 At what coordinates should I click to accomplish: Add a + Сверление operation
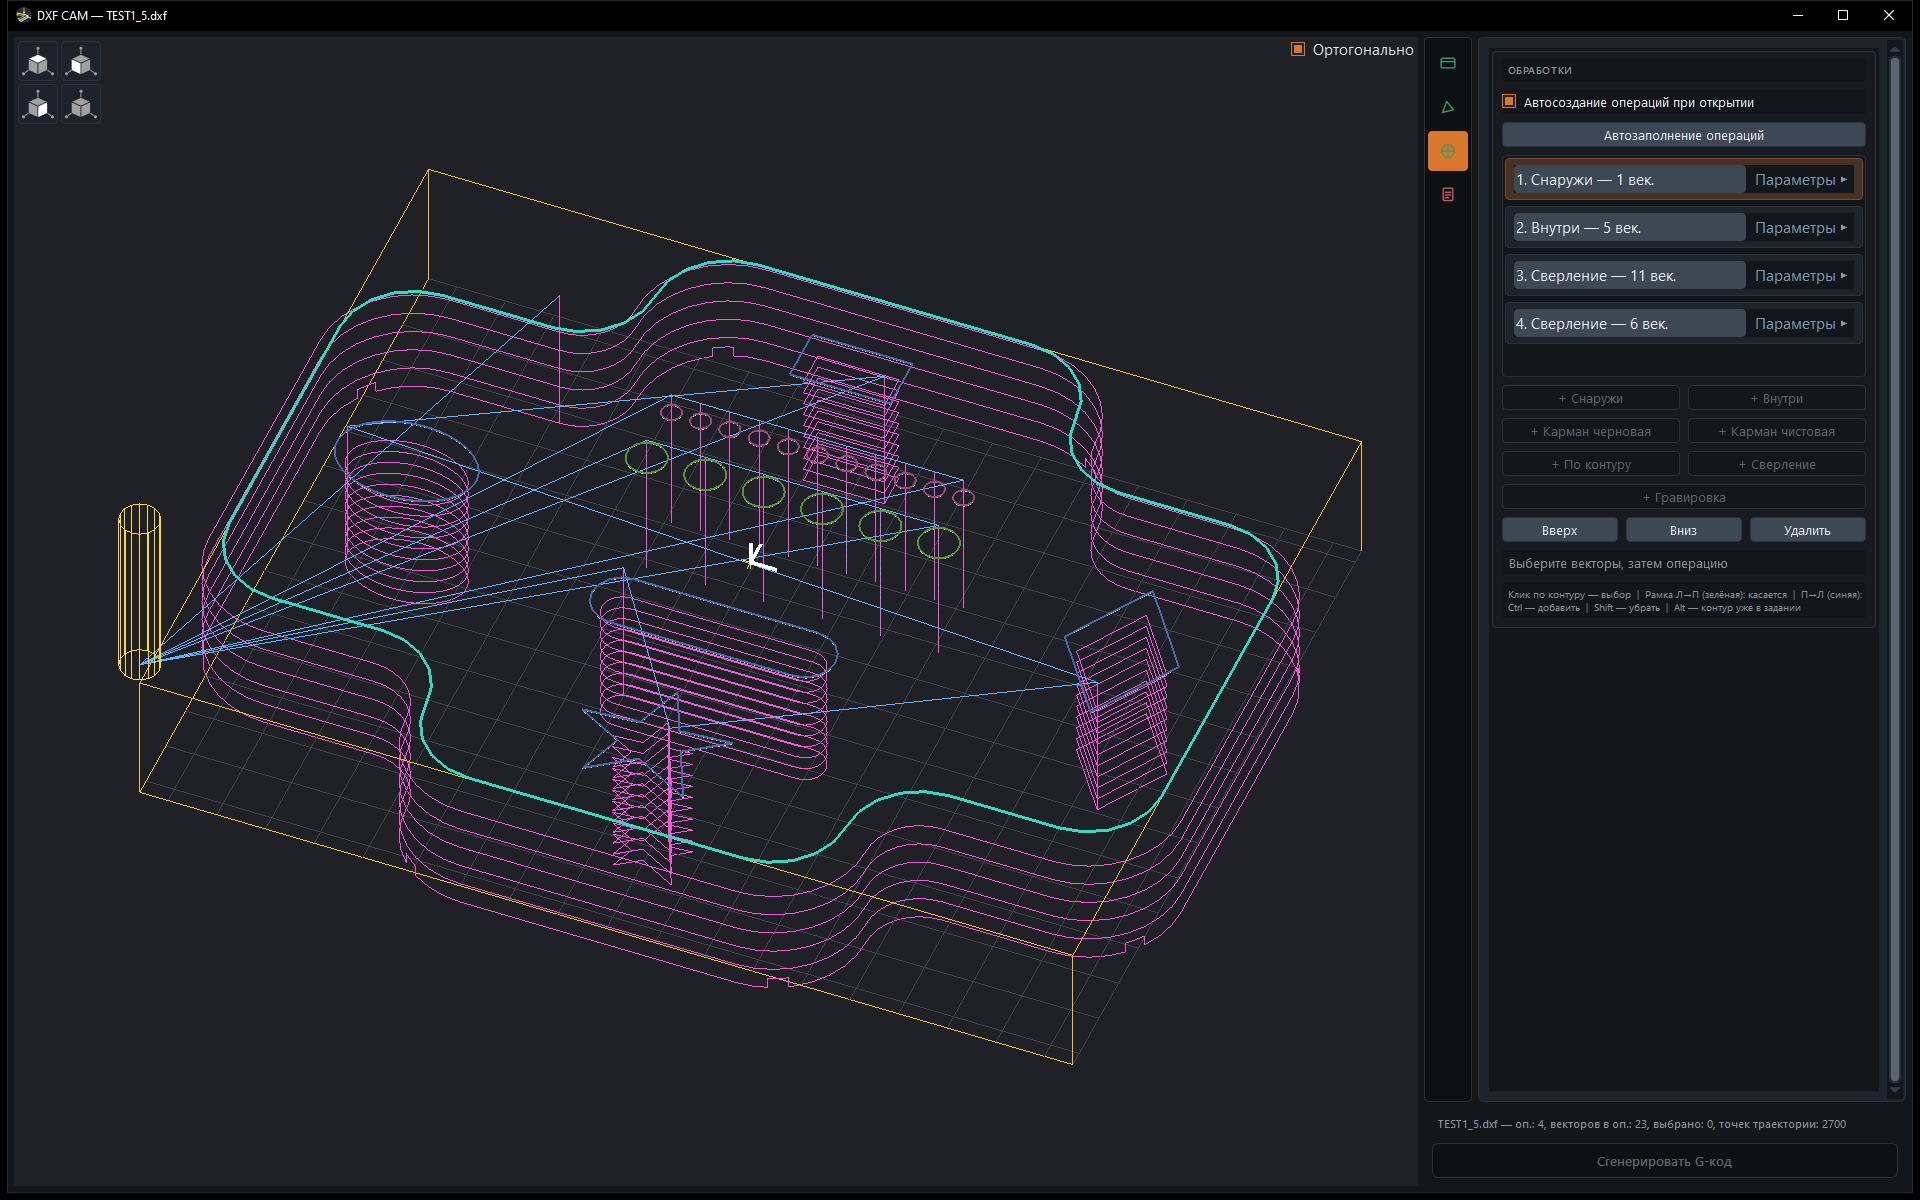coord(1776,464)
